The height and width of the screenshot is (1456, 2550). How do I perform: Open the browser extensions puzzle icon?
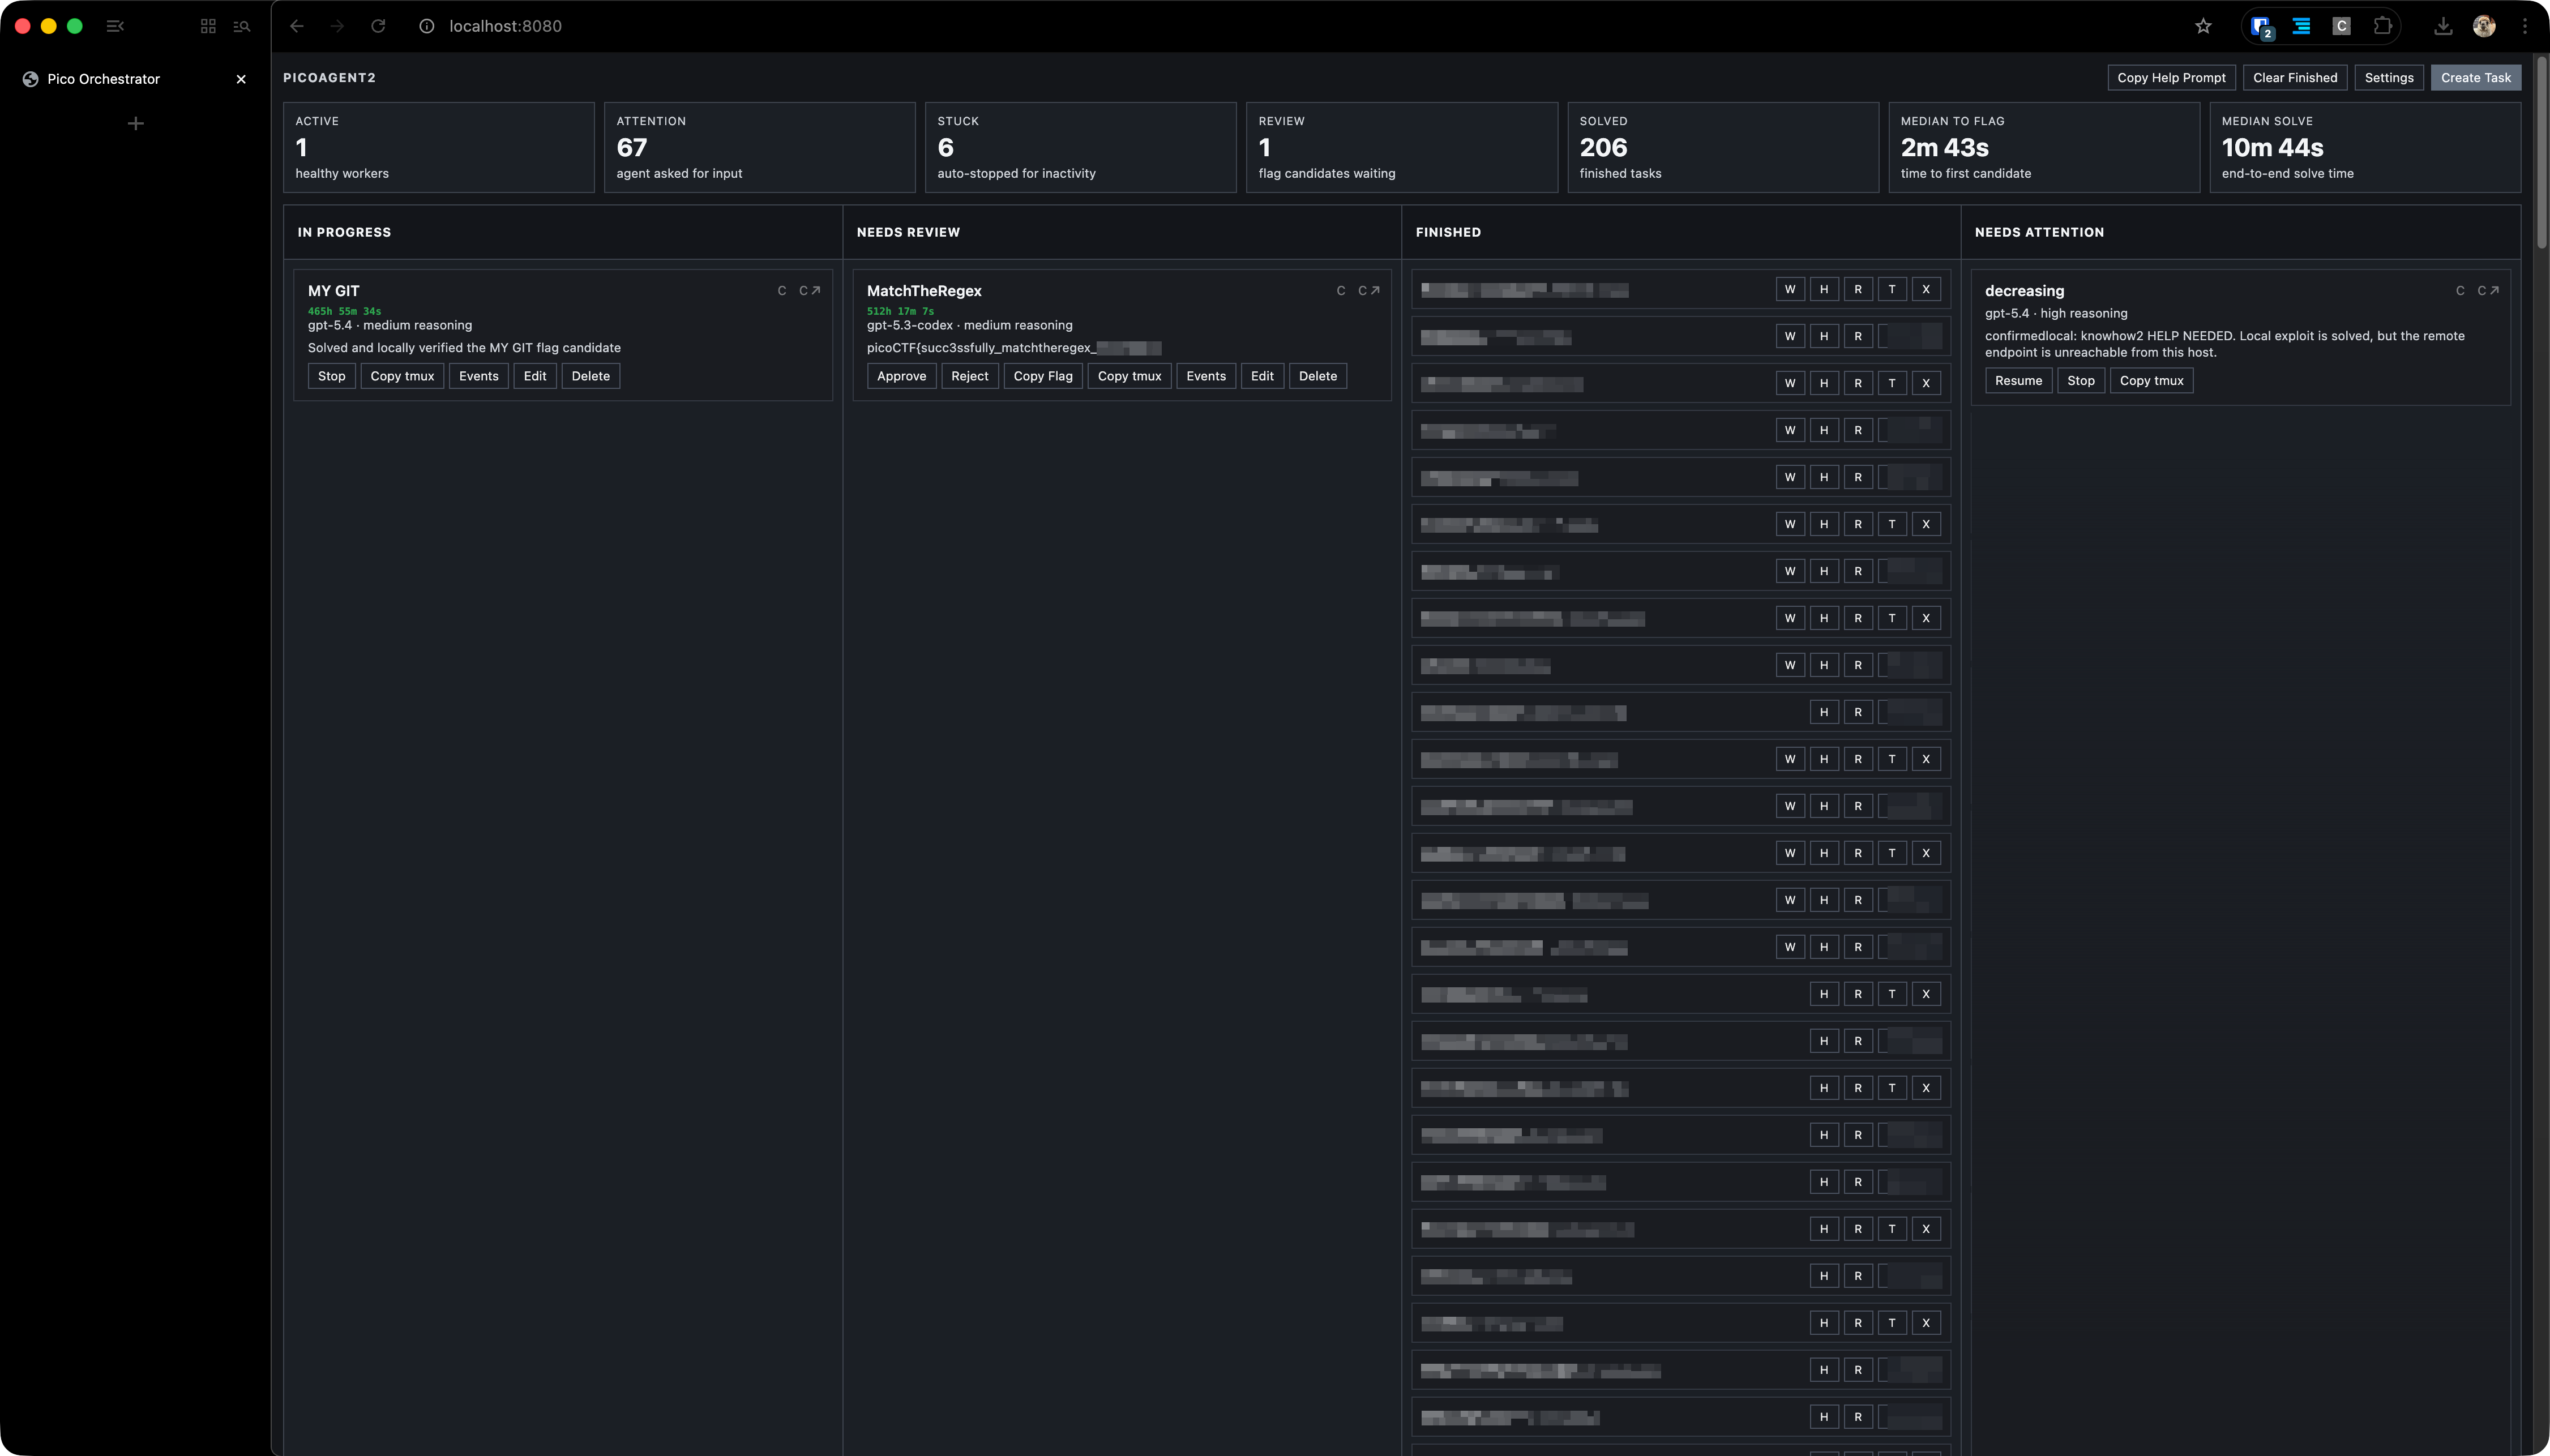point(2383,27)
